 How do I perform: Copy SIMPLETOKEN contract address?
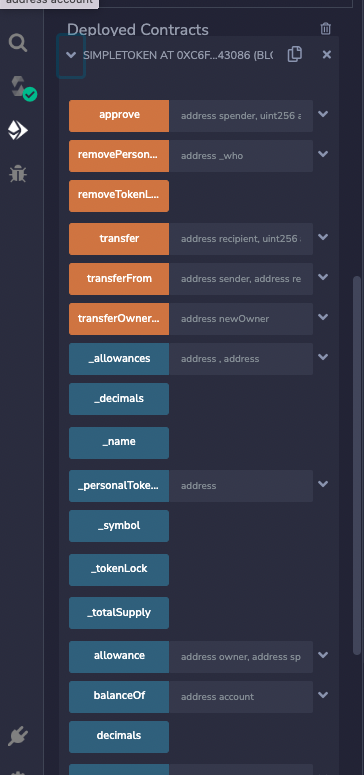pyautogui.click(x=295, y=54)
